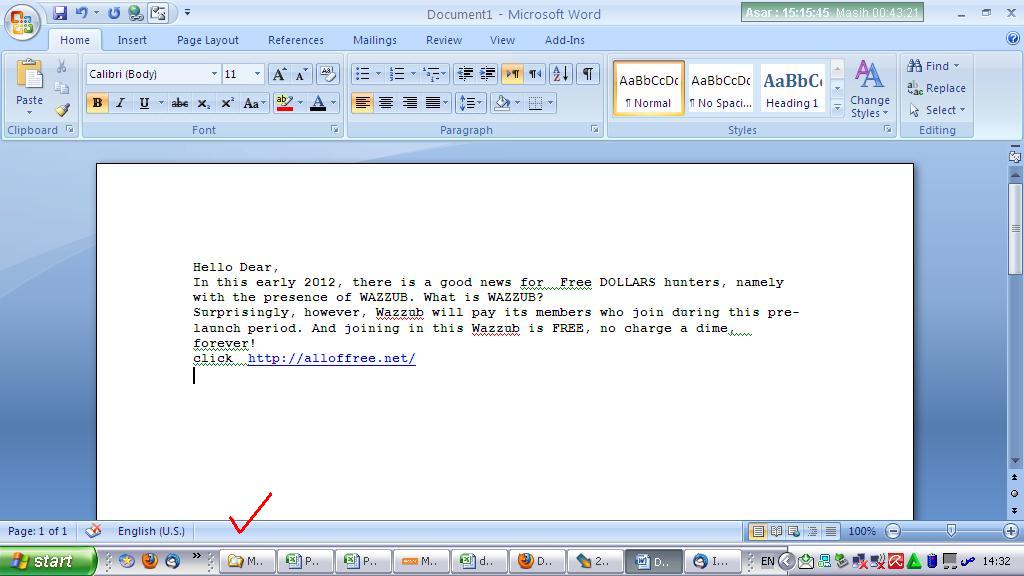The image size is (1024, 576).
Task: Switch to Web Layout view
Action: (793, 532)
